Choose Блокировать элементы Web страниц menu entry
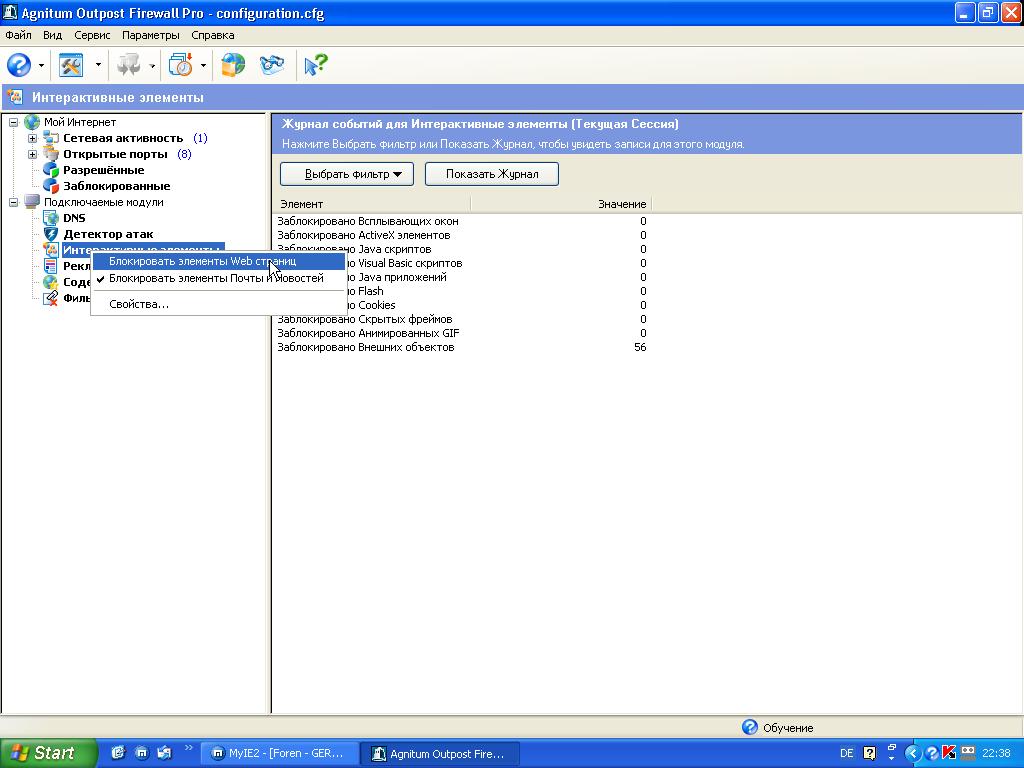 (x=218, y=261)
